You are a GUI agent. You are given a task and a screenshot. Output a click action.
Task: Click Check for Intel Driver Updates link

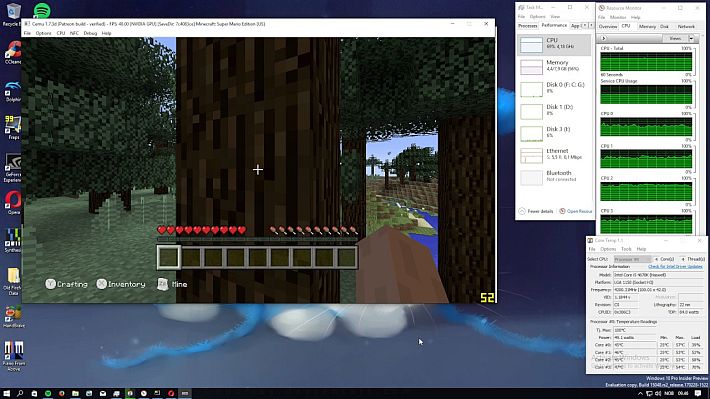pyautogui.click(x=675, y=266)
